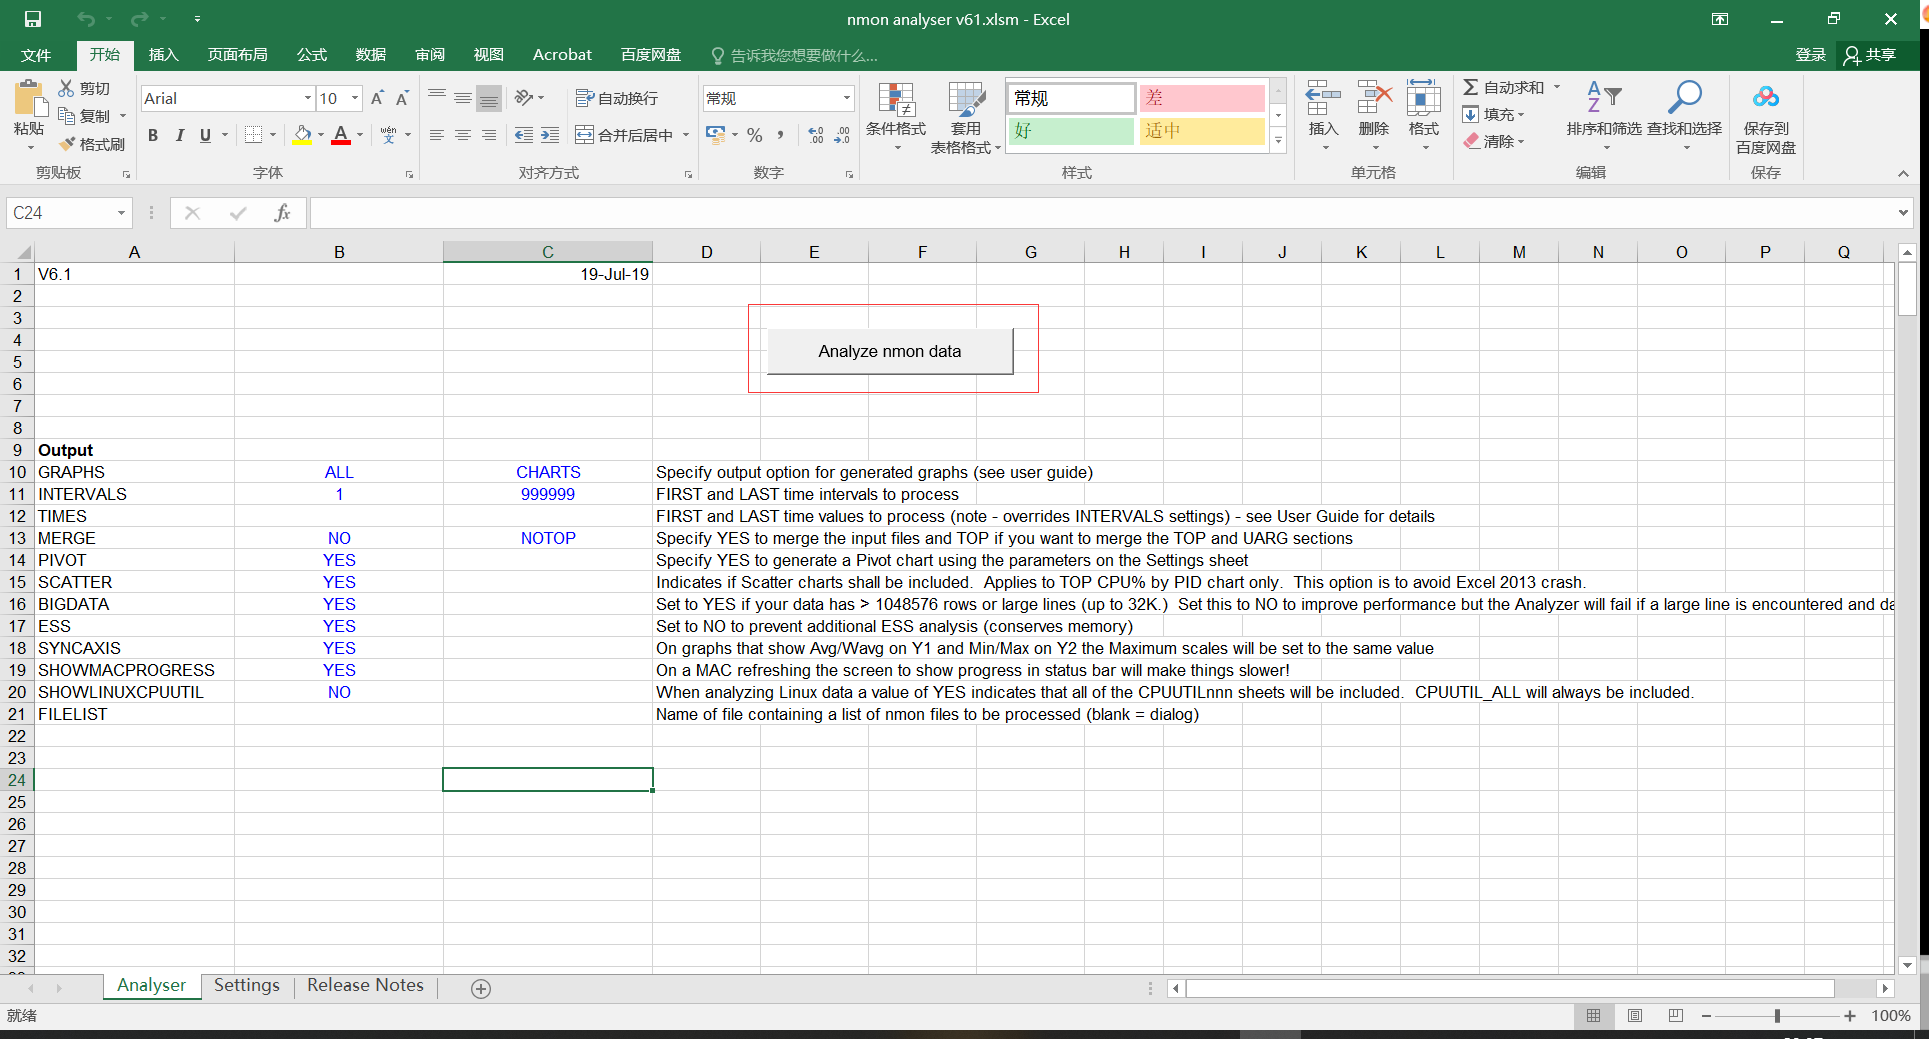
Task: Click the Analyze nmon data button
Action: point(890,351)
